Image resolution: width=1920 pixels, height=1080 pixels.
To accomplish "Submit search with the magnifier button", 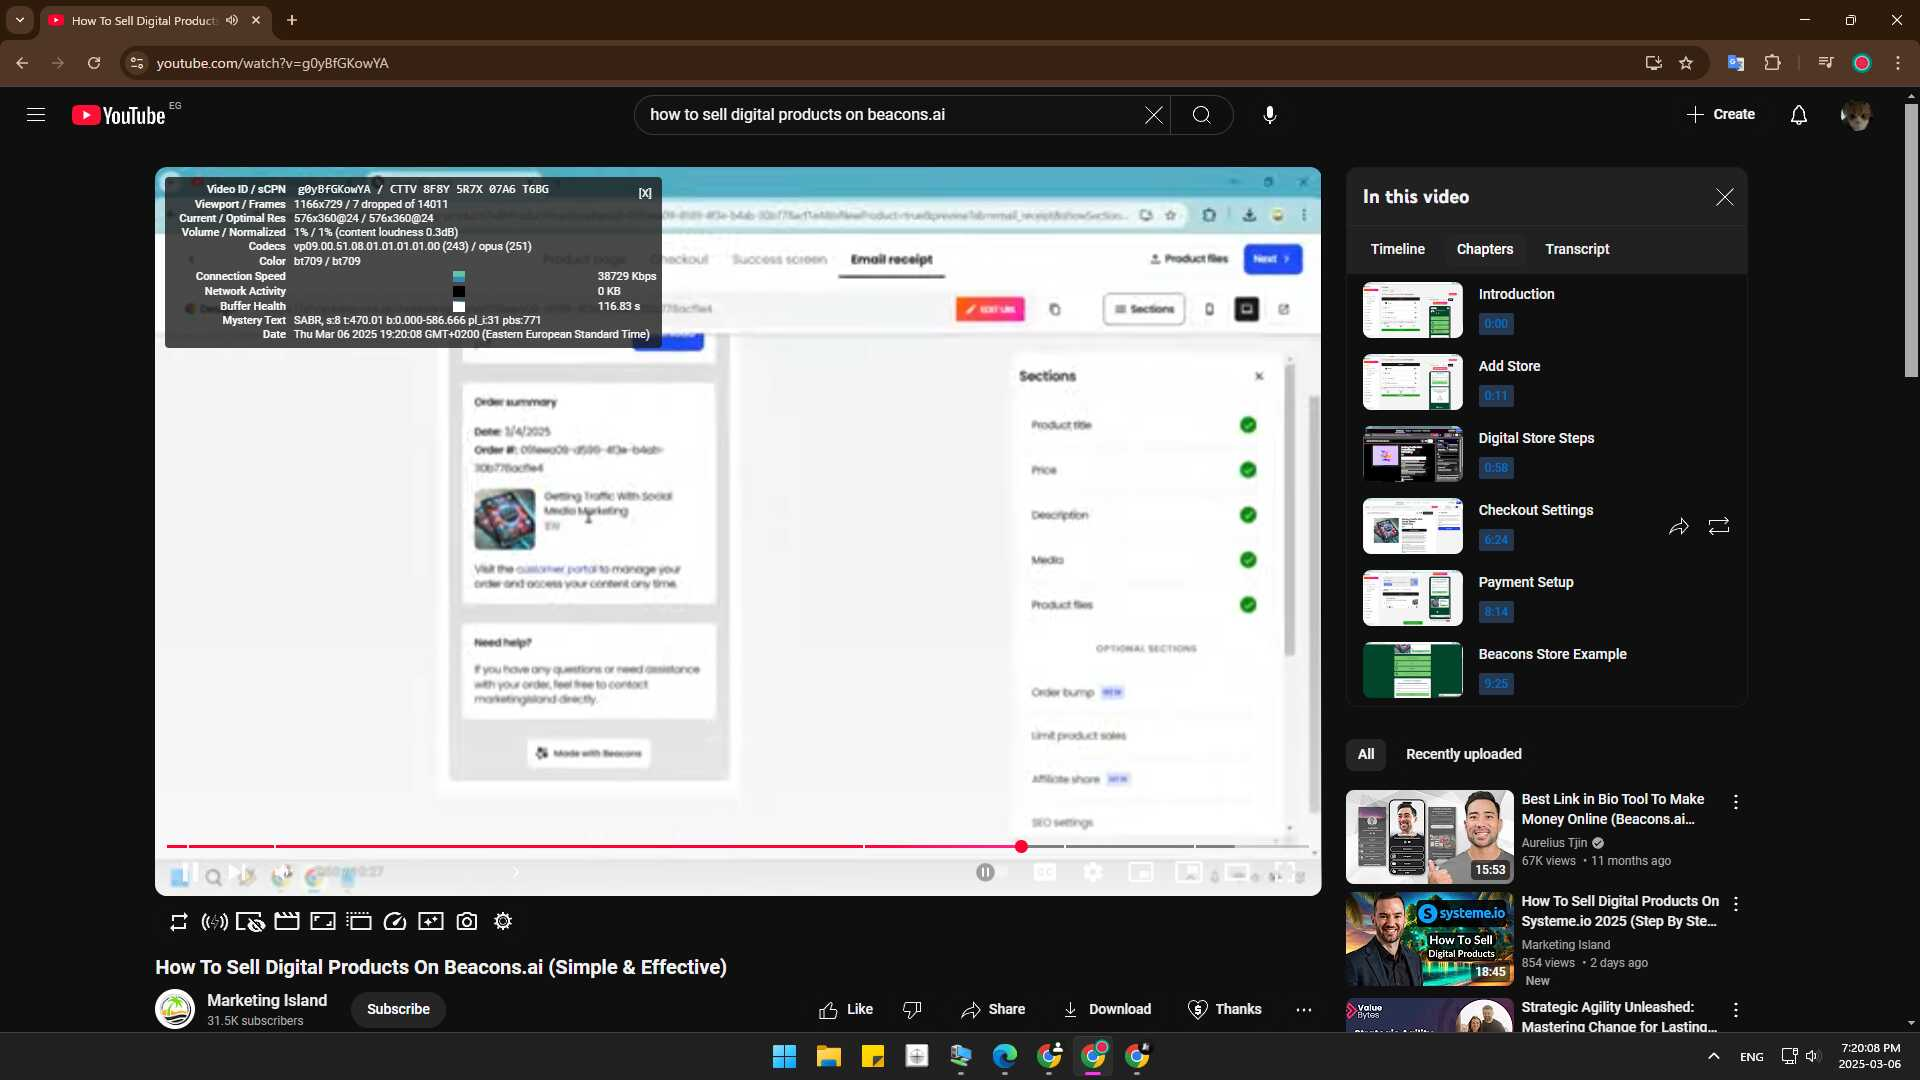I will (1202, 115).
